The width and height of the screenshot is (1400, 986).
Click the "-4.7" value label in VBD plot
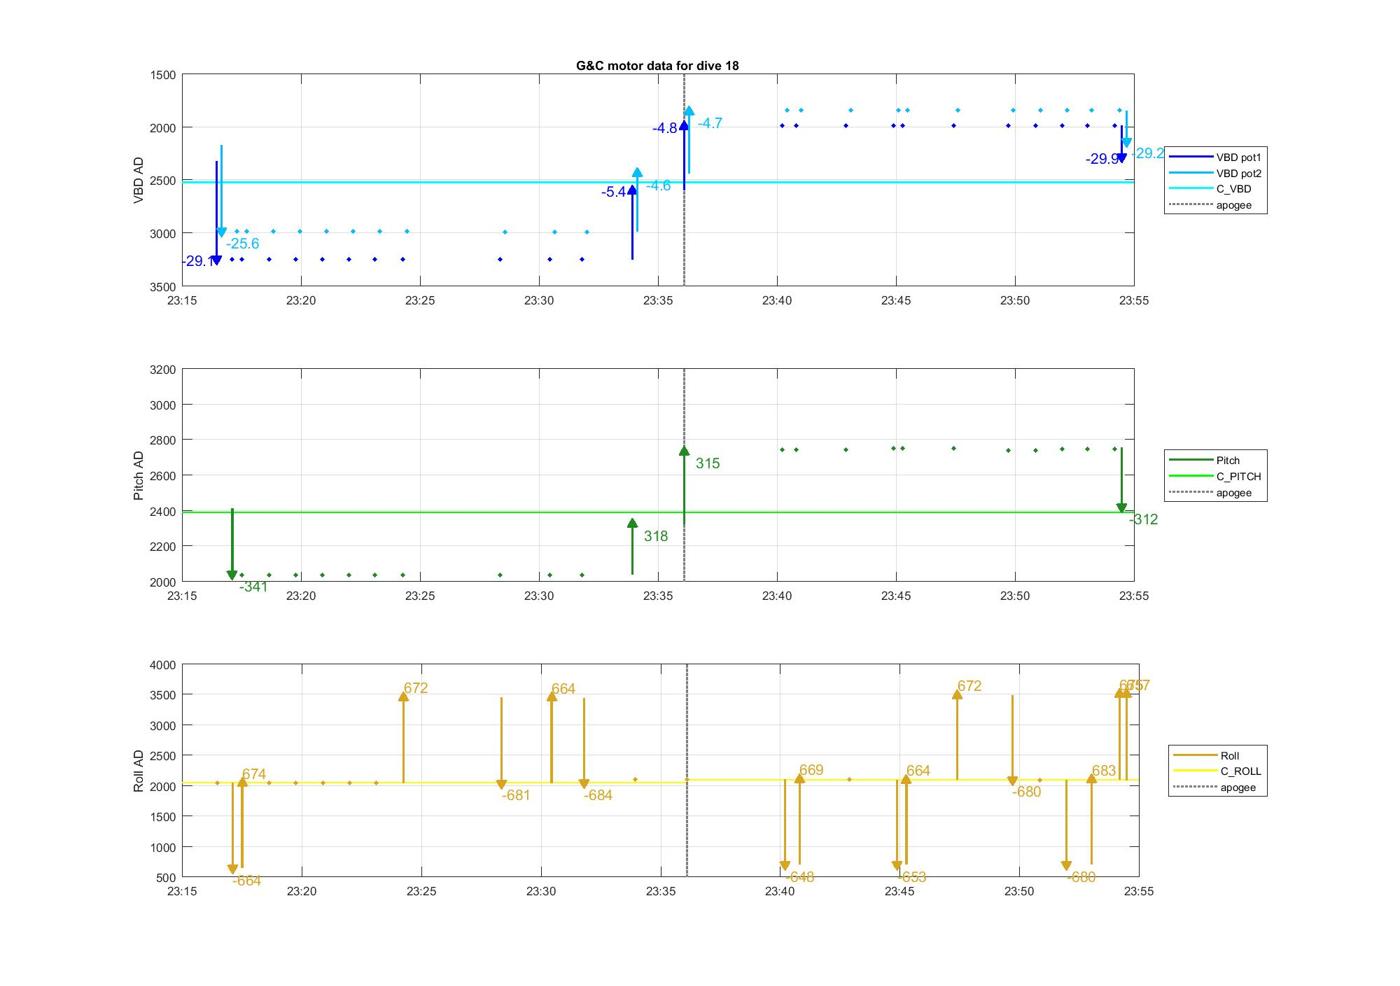click(x=710, y=123)
